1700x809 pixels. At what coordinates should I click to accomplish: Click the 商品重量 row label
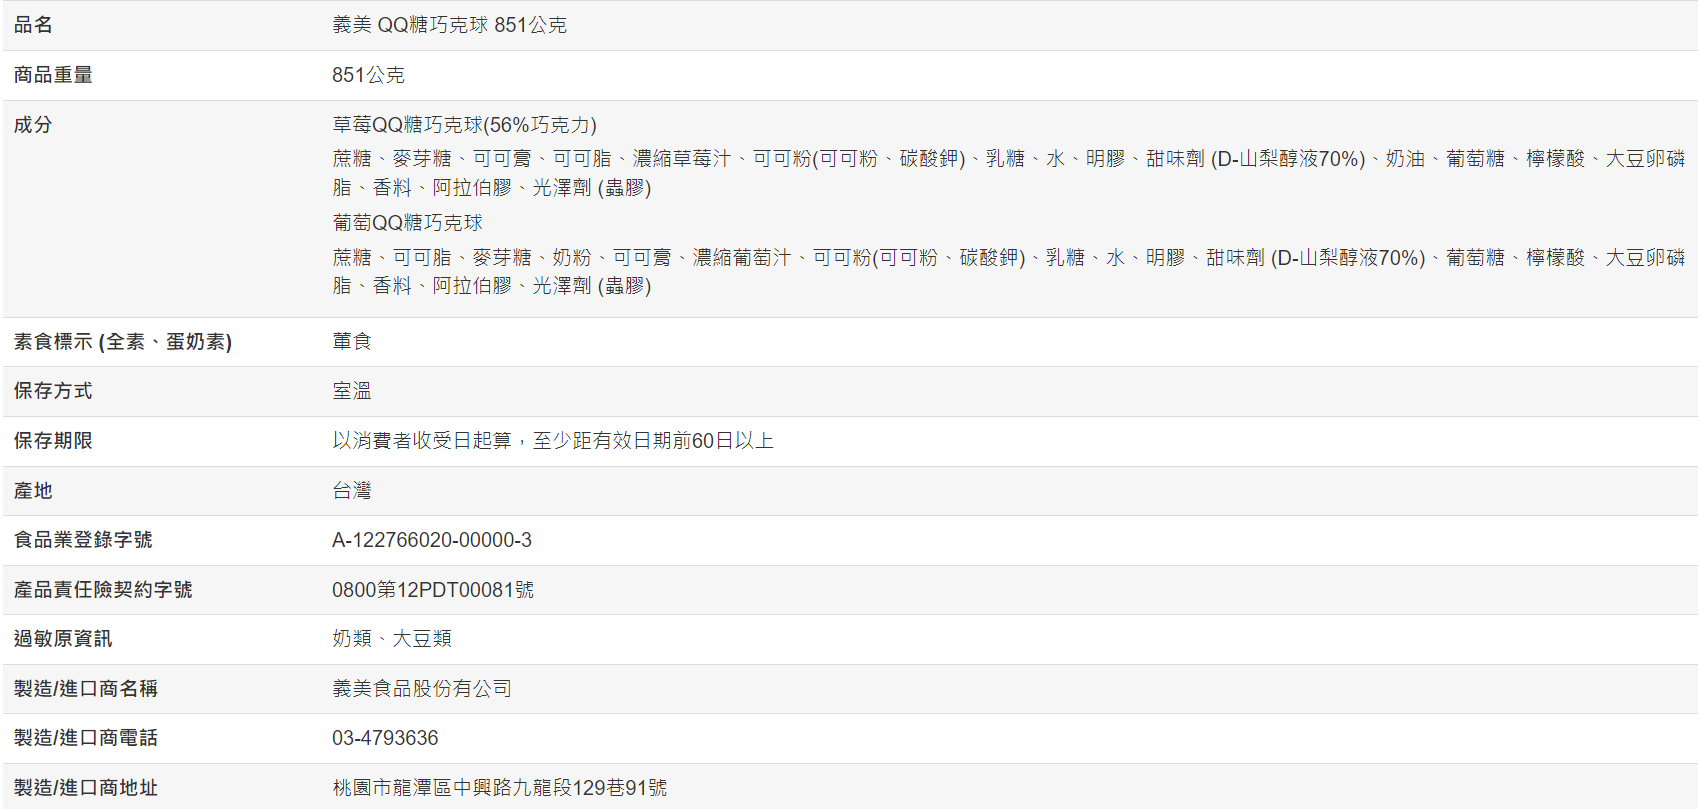(53, 75)
